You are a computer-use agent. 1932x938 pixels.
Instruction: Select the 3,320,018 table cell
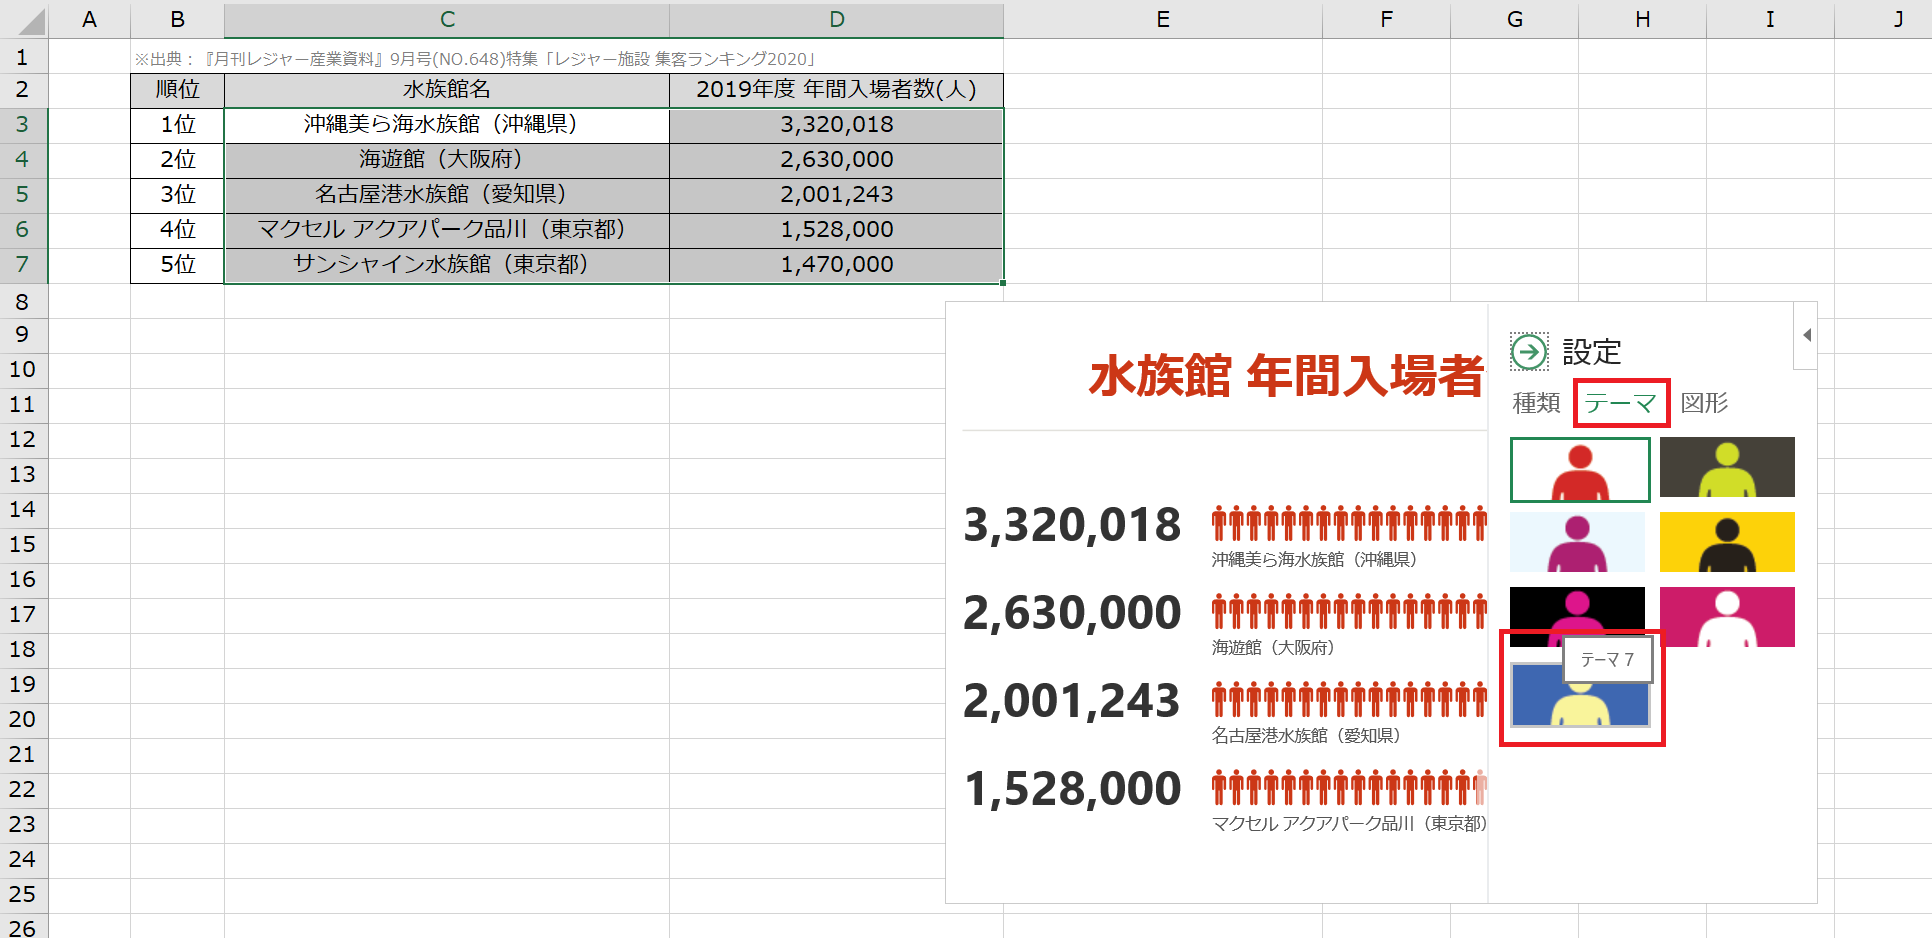pyautogui.click(x=837, y=125)
